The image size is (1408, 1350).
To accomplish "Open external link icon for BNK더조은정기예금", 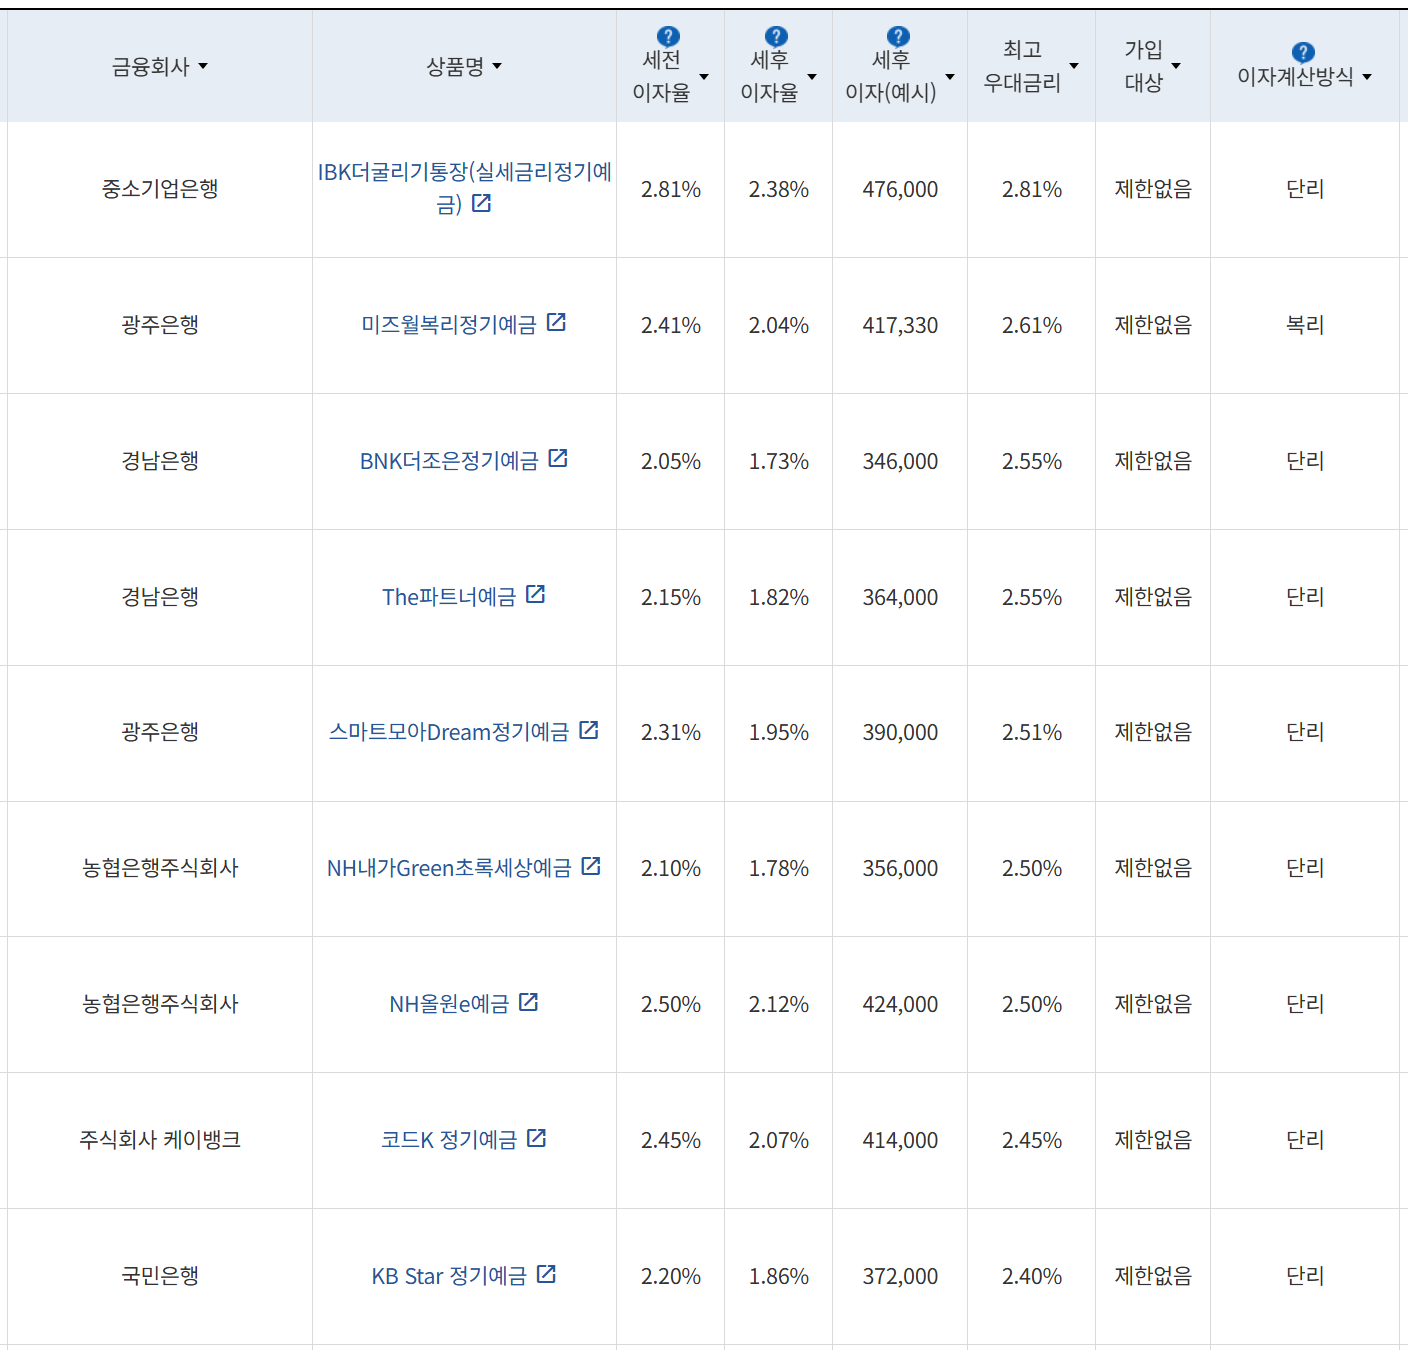I will point(559,459).
